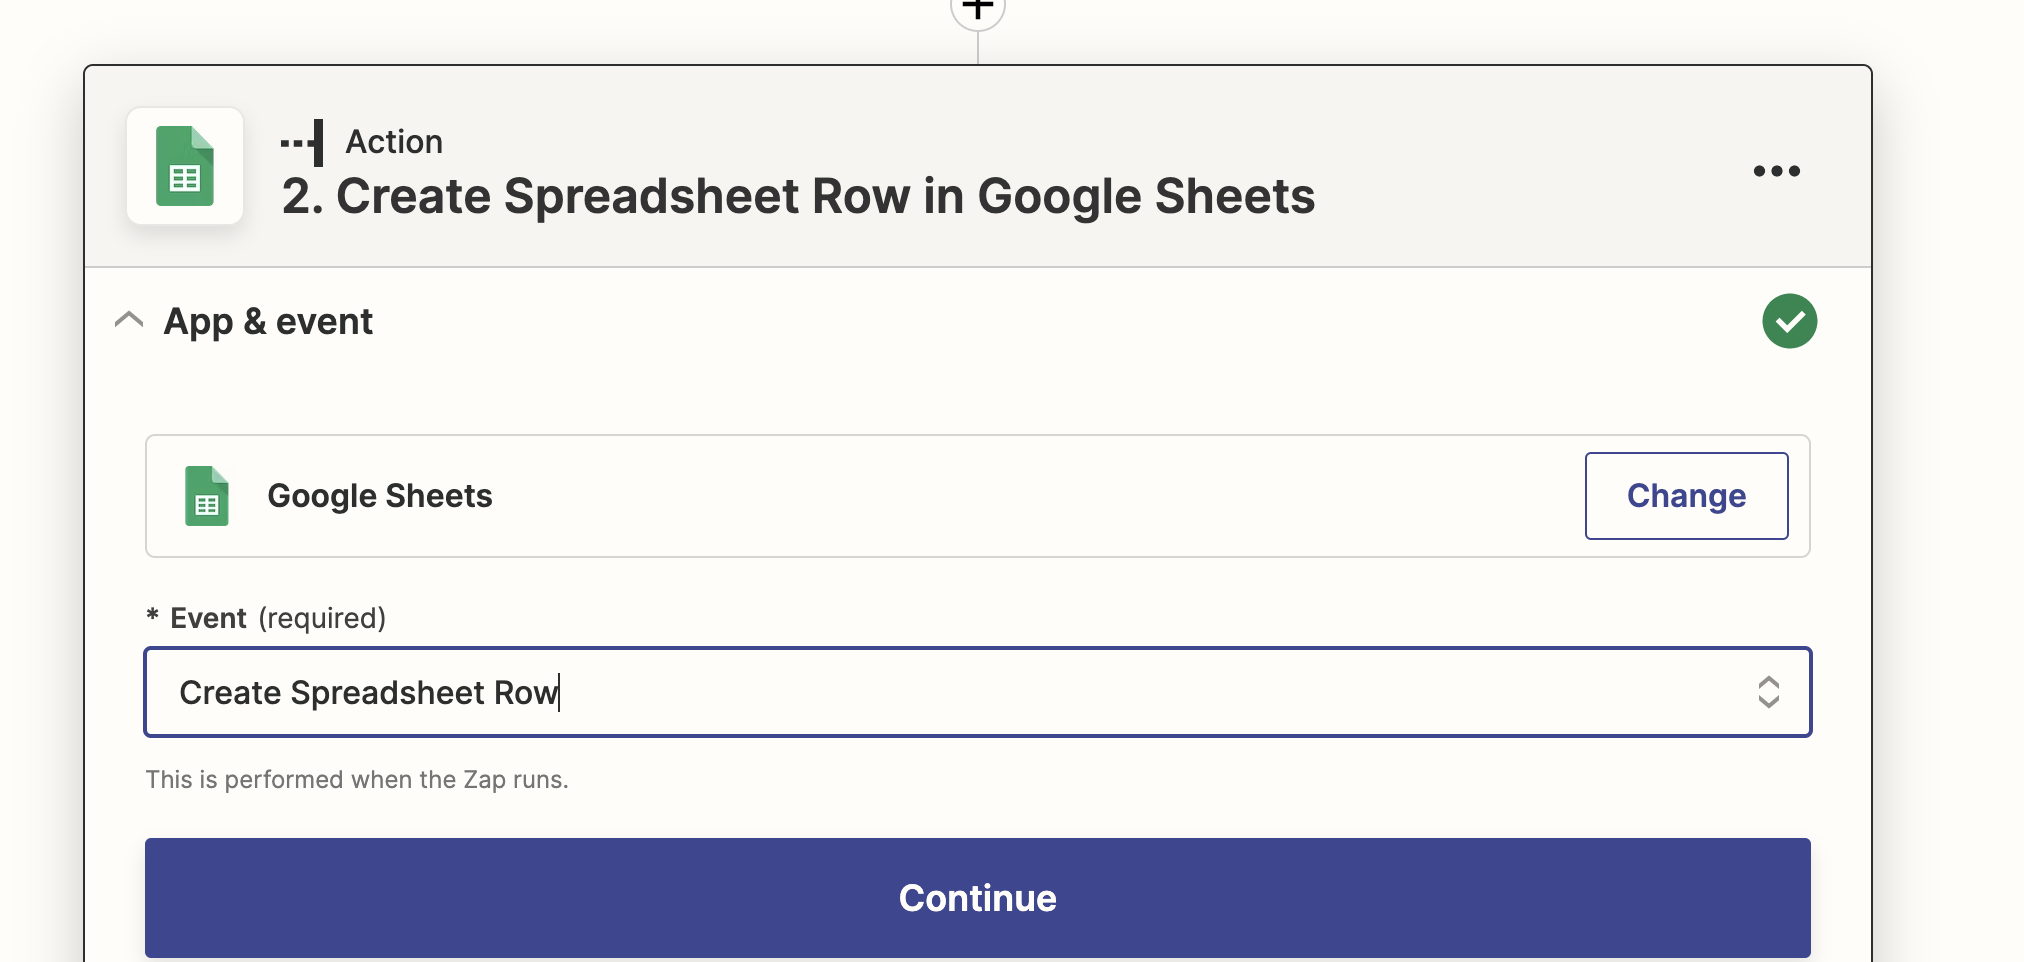
Task: Click the large Google Sheets app icon in header
Action: coord(185,166)
